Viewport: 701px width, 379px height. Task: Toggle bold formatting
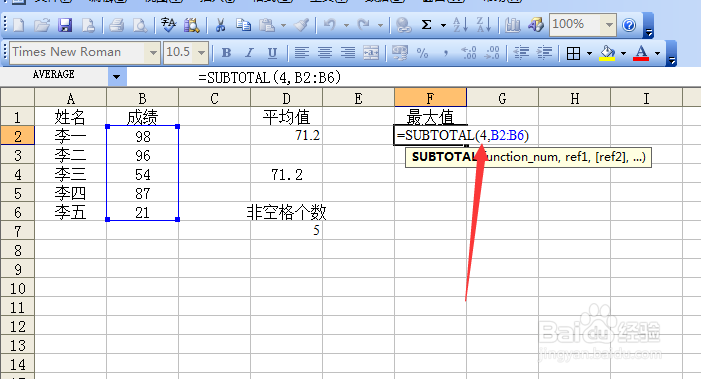tap(226, 53)
